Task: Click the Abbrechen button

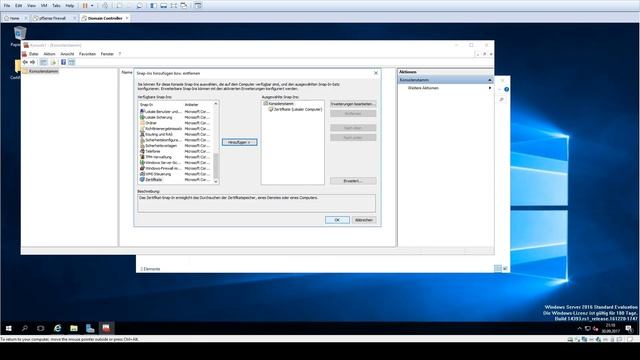Action: click(x=364, y=220)
